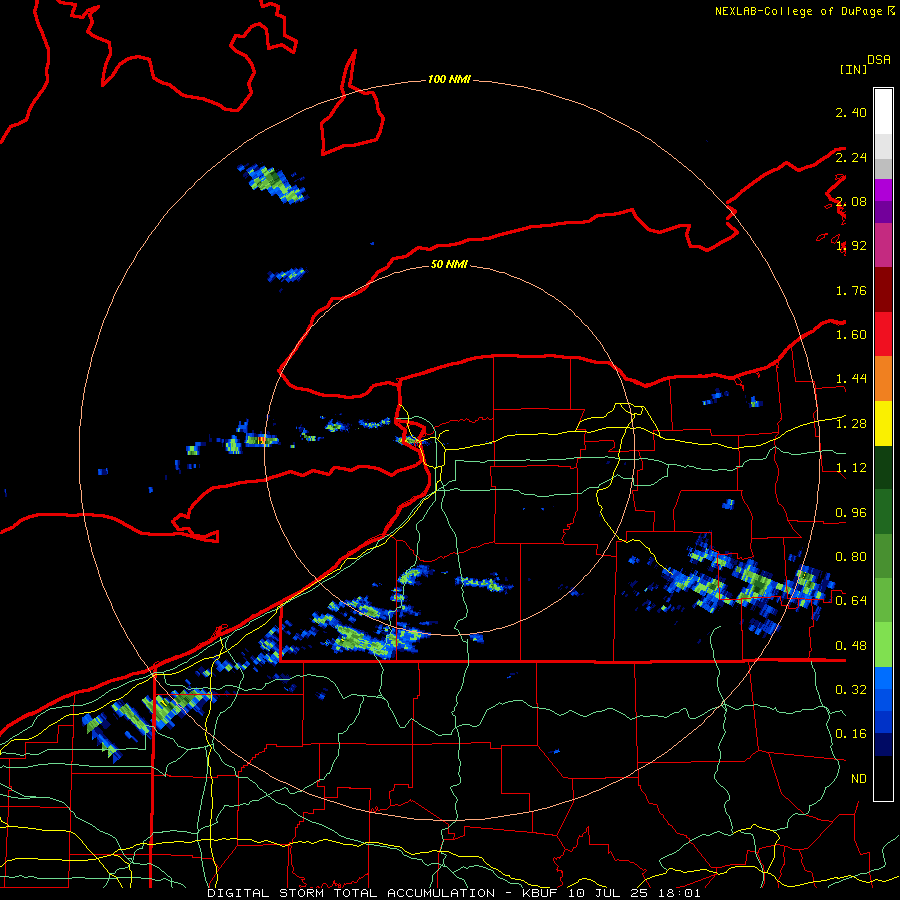Click the 1.12 legend value
This screenshot has width=900, height=900.
[851, 468]
